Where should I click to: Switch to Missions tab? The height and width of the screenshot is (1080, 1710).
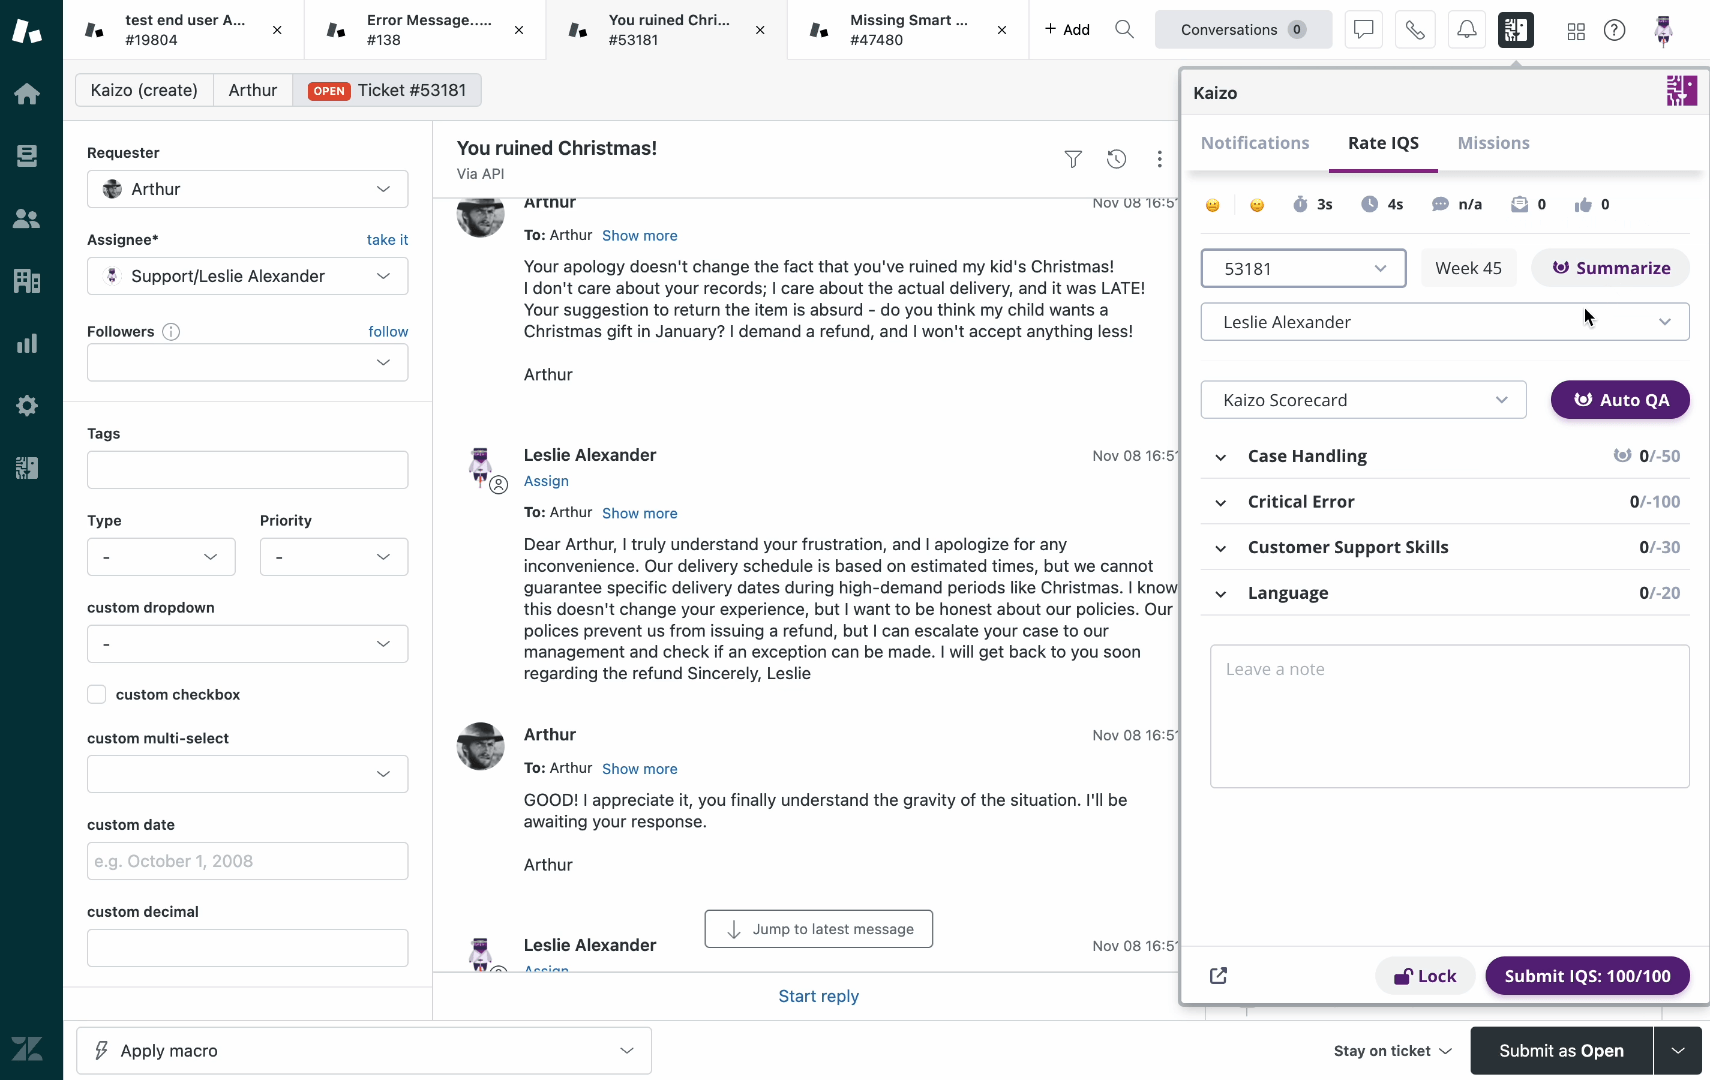(x=1493, y=143)
